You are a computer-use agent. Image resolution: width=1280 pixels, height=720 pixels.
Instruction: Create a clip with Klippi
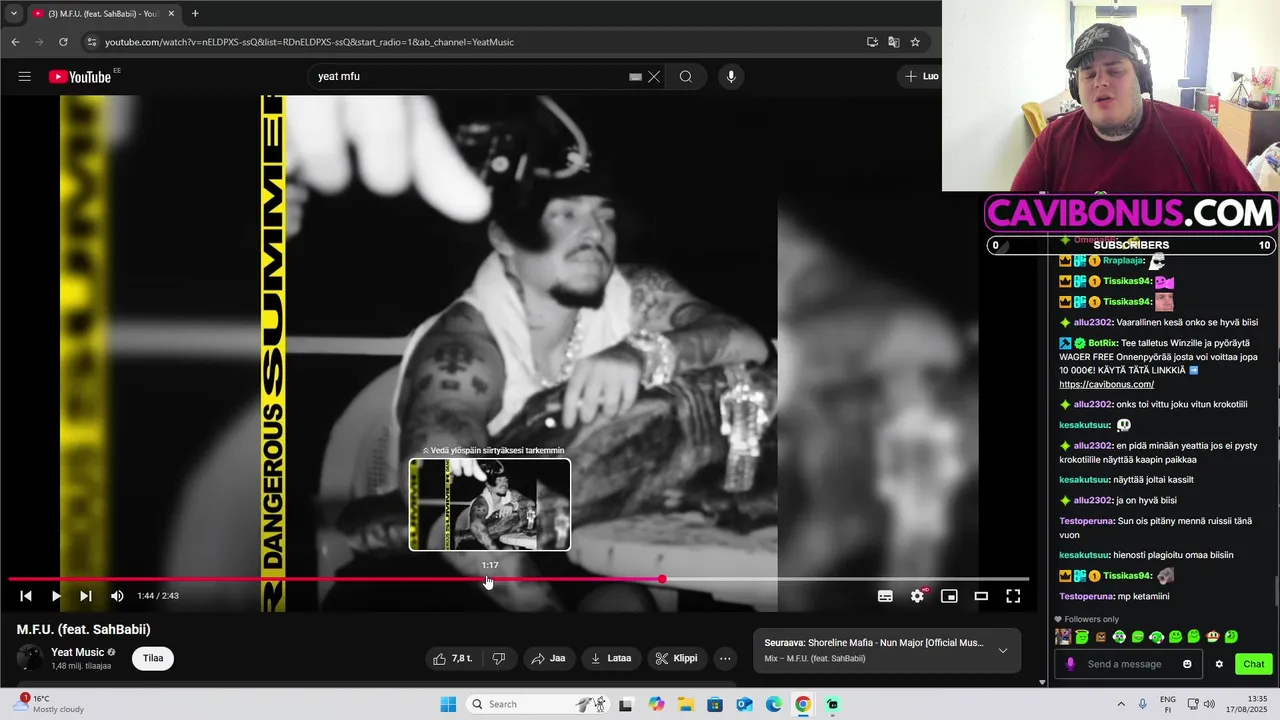(676, 658)
